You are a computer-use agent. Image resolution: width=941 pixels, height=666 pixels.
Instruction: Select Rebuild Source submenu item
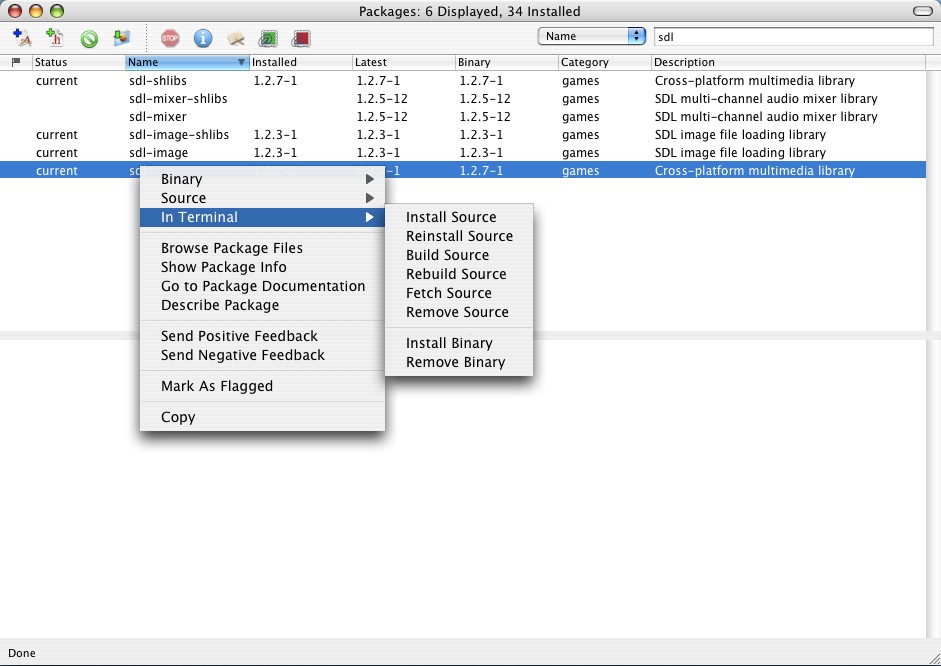click(459, 274)
